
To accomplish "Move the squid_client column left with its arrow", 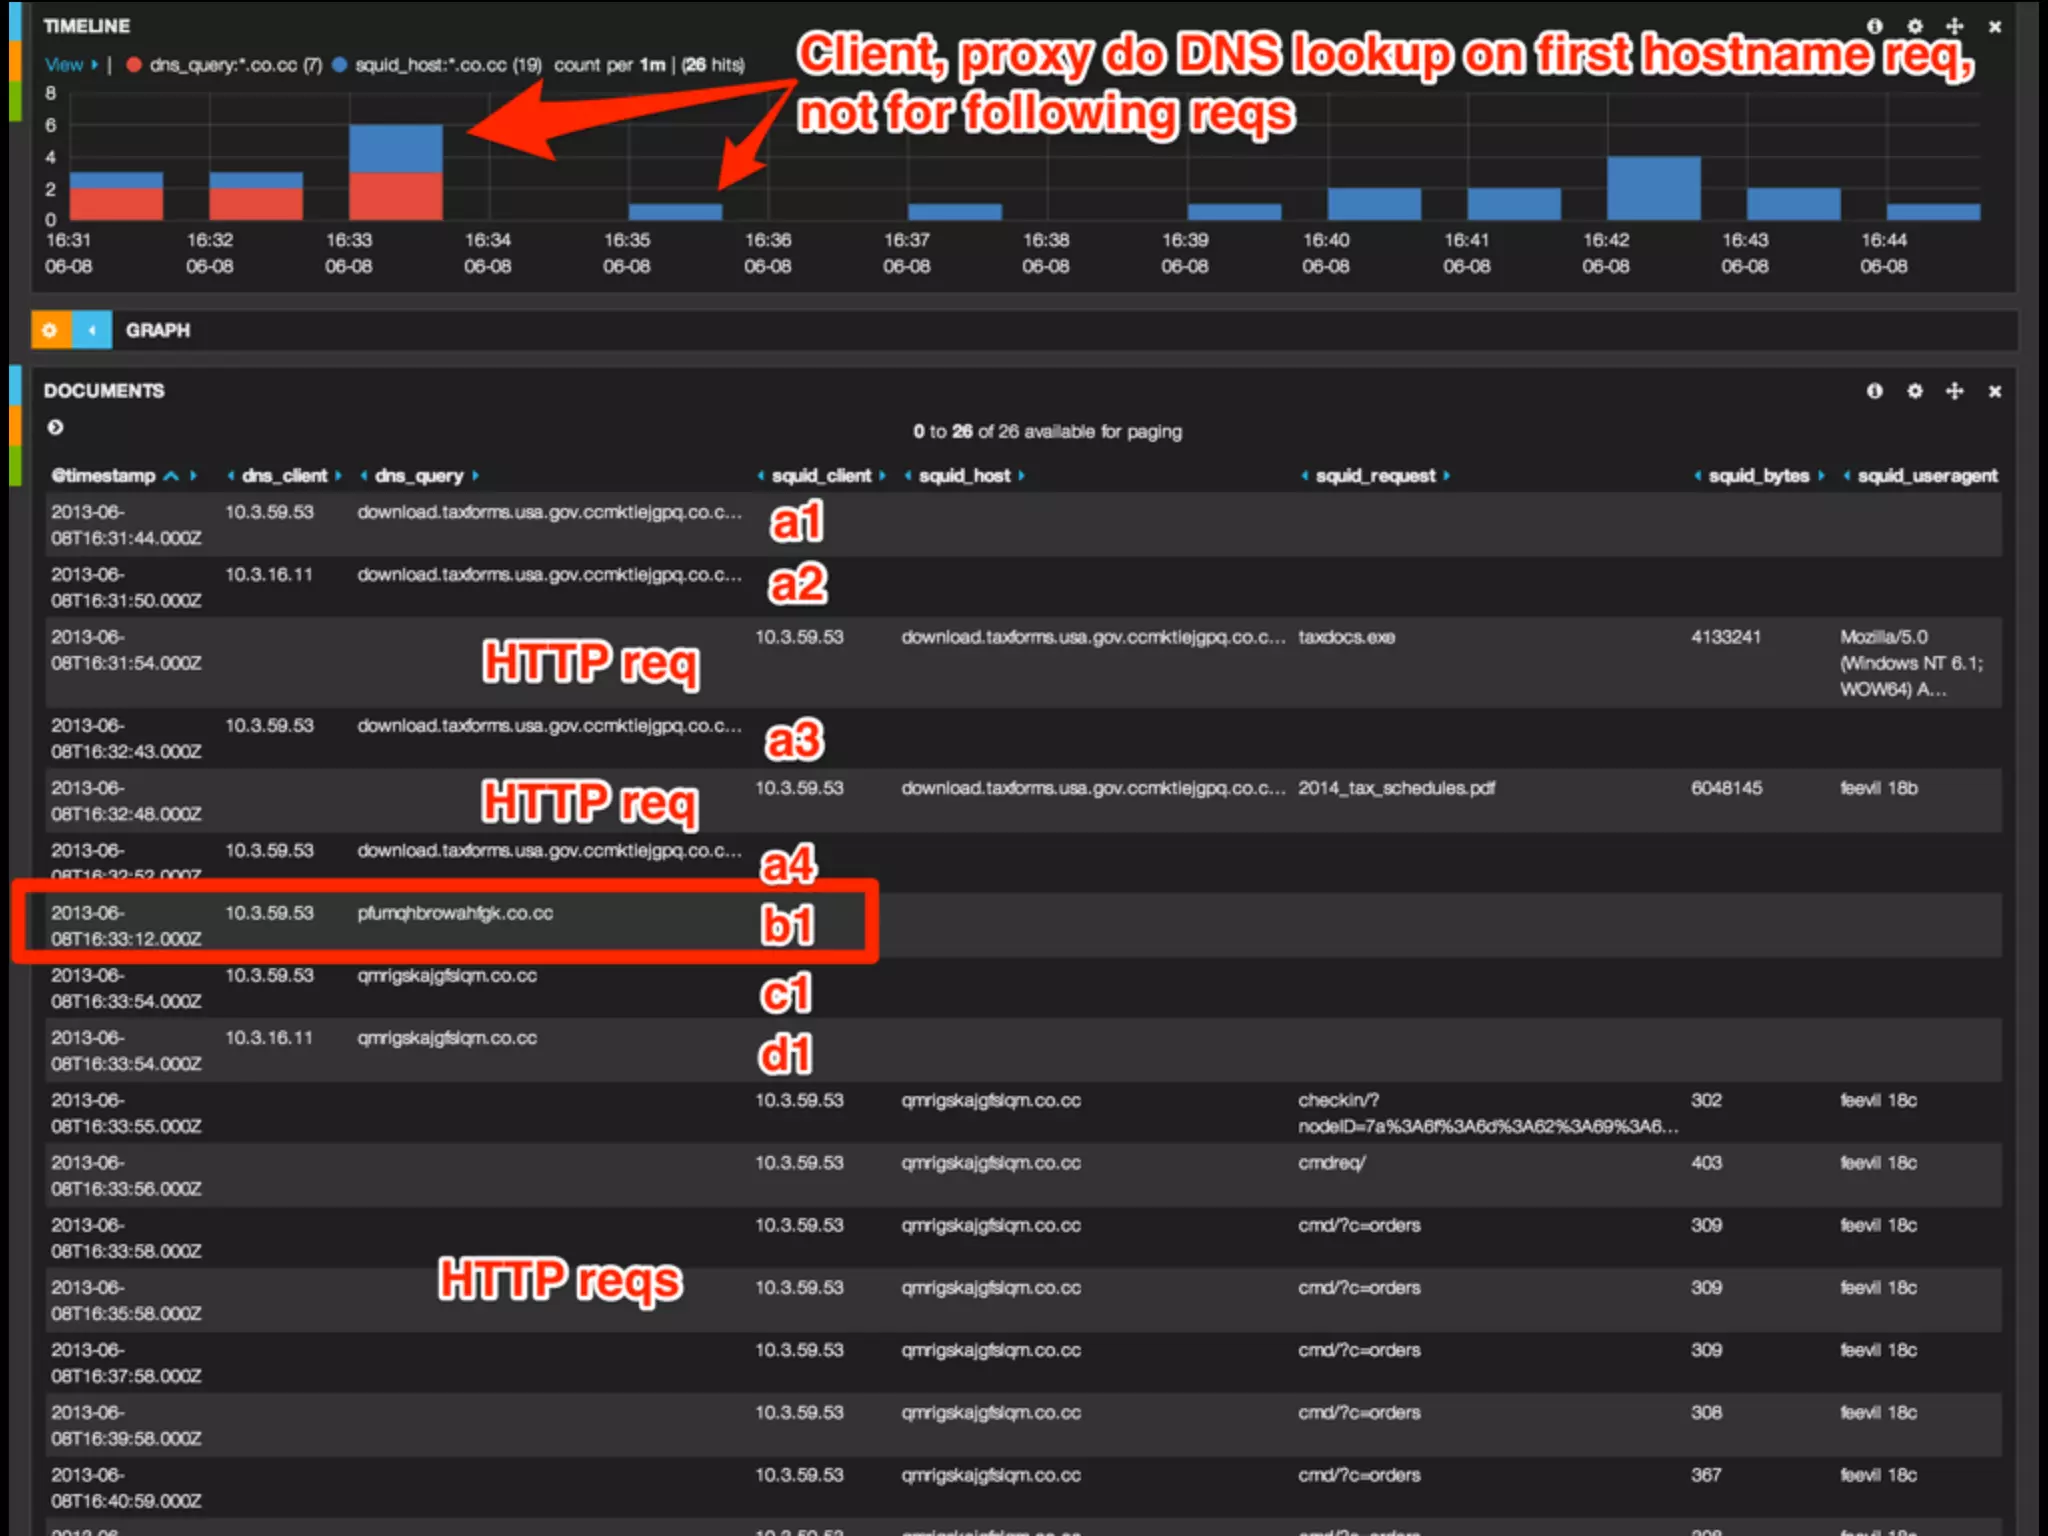I will (x=761, y=476).
